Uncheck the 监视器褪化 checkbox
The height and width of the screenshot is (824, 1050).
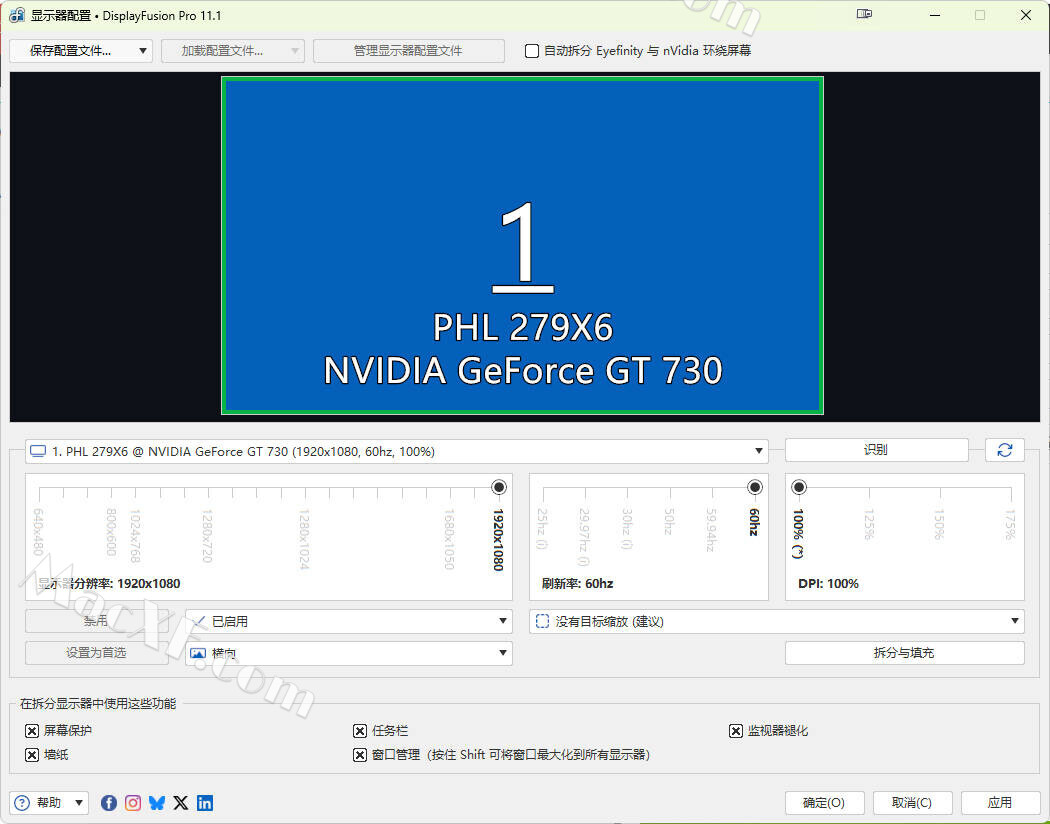(x=736, y=731)
